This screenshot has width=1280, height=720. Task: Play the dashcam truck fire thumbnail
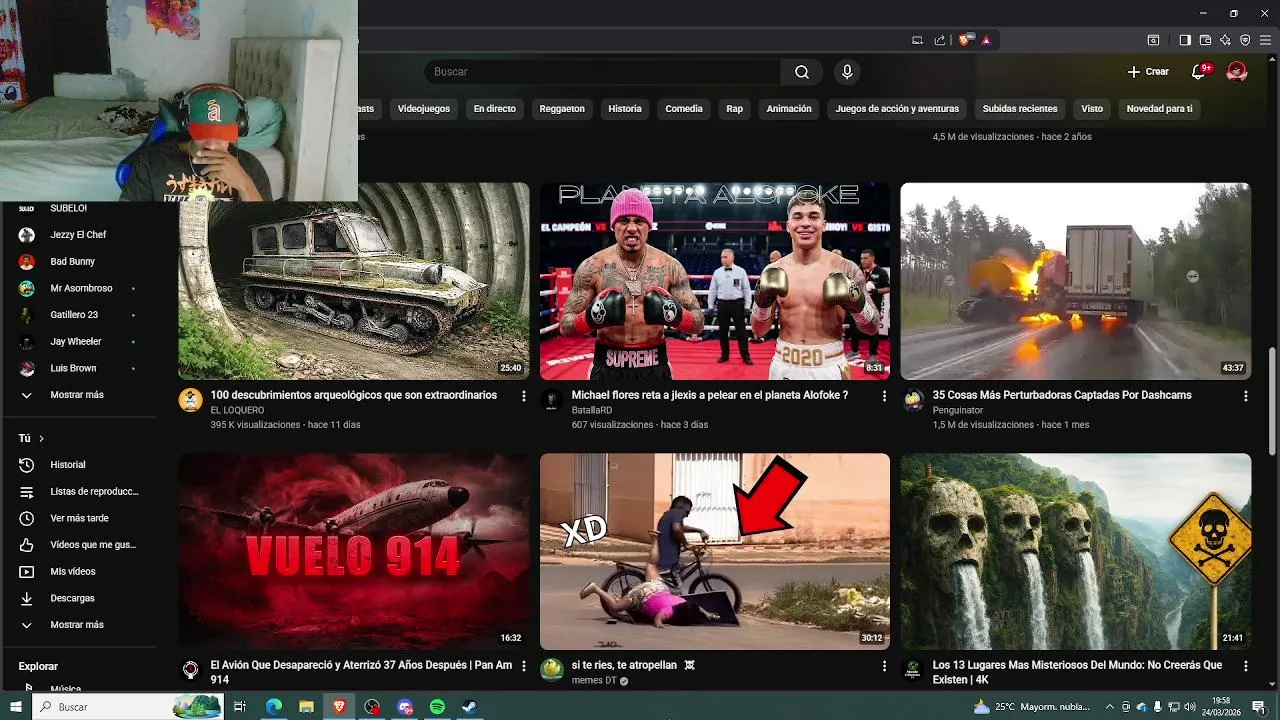coord(1076,281)
